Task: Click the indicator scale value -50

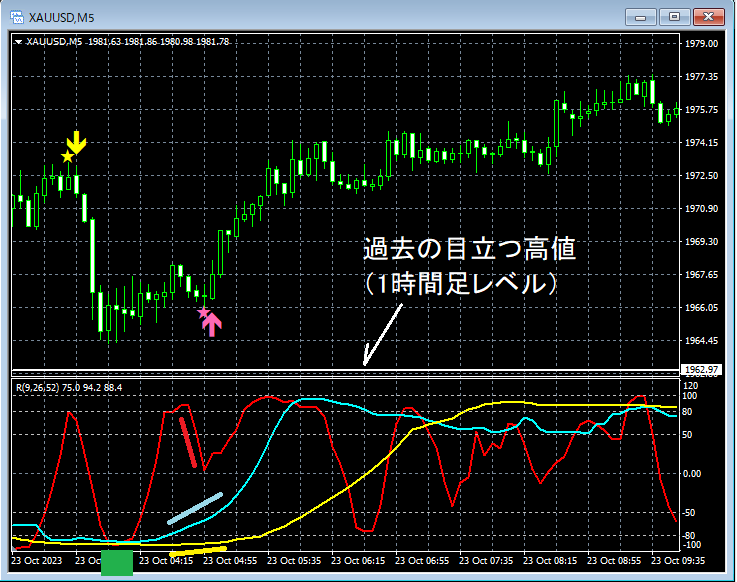Action: pos(689,512)
